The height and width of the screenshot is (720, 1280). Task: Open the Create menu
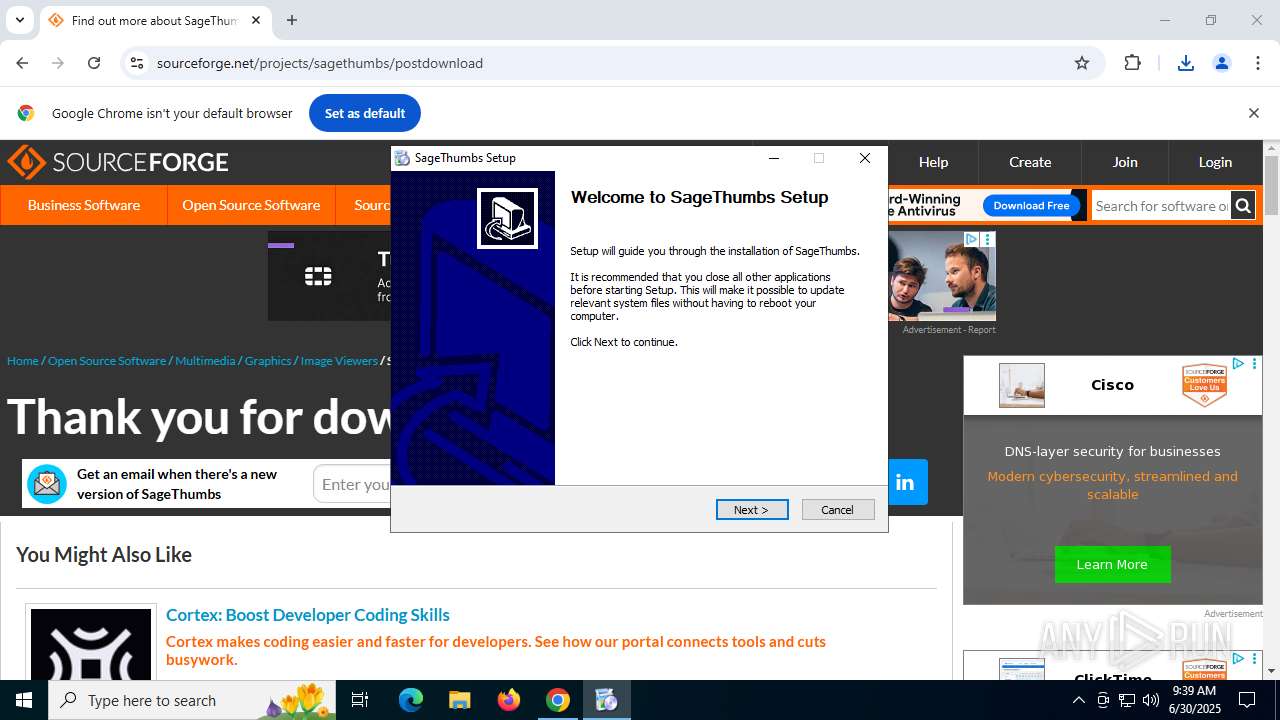(1030, 162)
